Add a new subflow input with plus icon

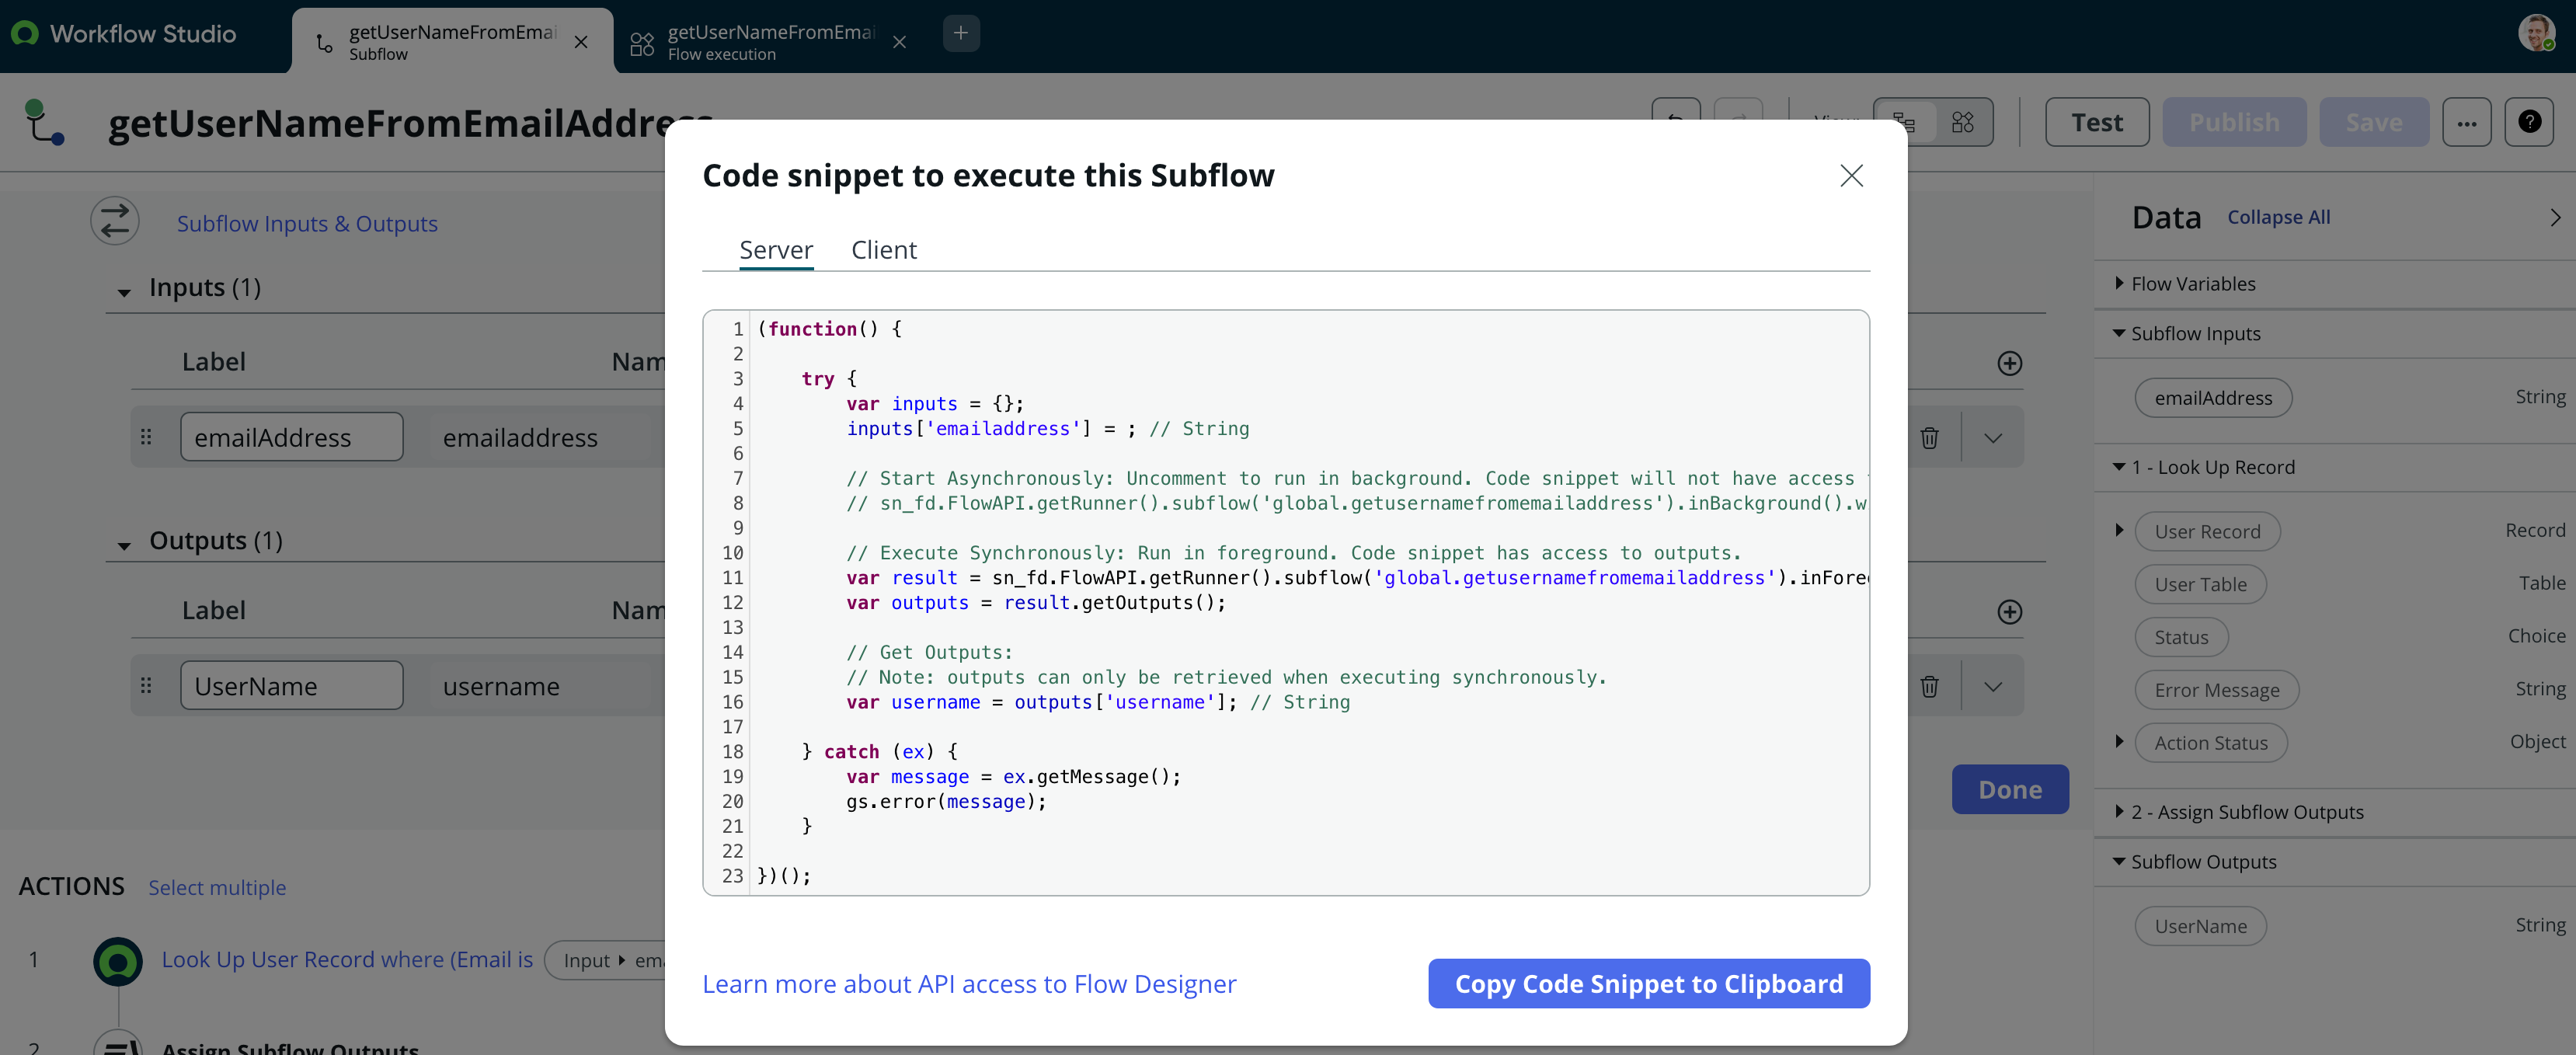coord(2009,363)
